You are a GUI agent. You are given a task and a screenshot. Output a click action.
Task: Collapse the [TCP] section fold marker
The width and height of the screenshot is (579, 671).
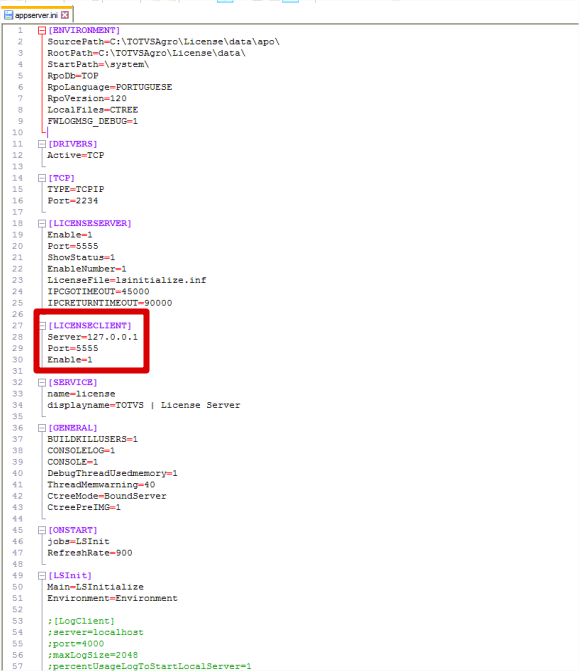point(42,178)
